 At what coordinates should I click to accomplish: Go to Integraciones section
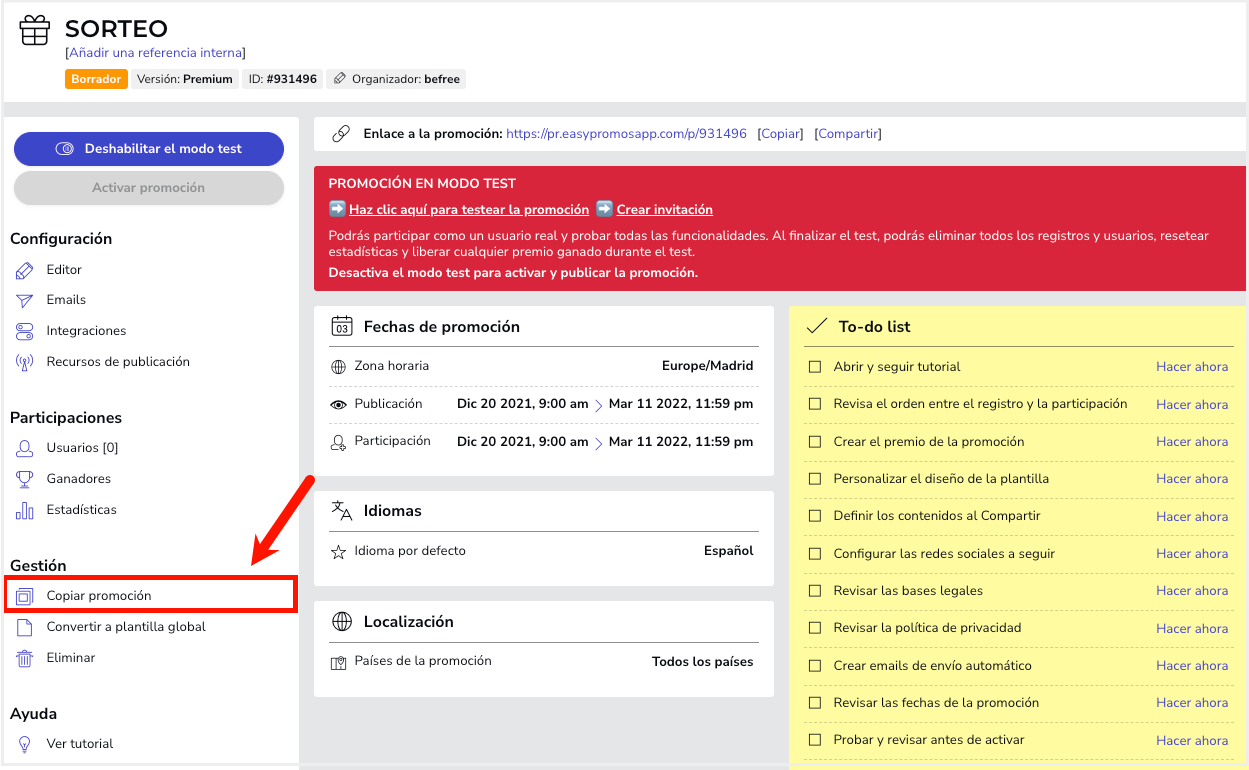86,331
